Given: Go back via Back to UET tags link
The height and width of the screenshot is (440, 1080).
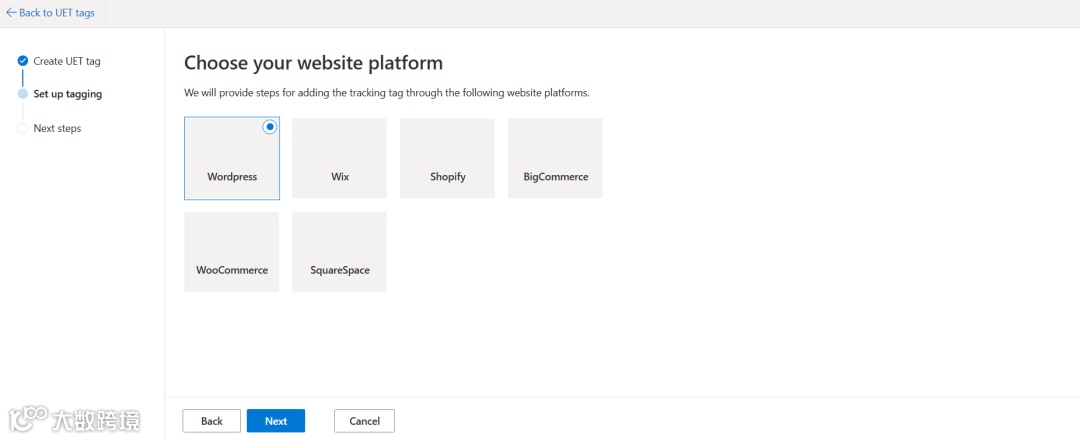Looking at the screenshot, I should tap(50, 12).
